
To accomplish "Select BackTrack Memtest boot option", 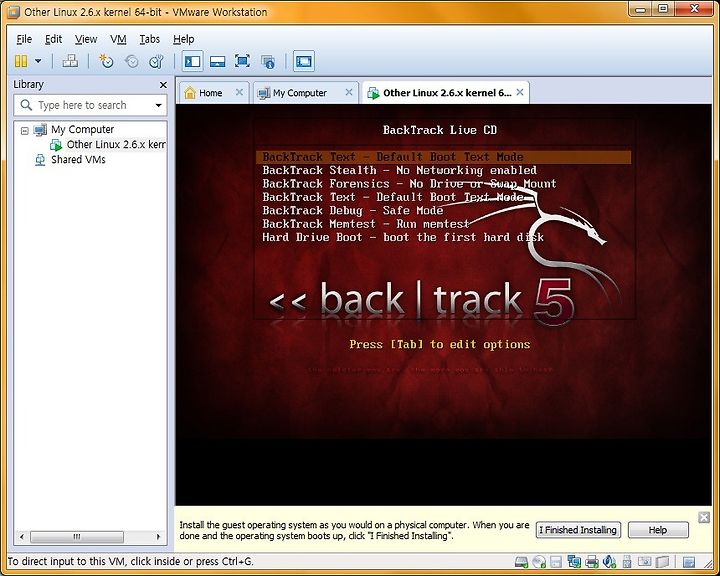I will coord(366,224).
